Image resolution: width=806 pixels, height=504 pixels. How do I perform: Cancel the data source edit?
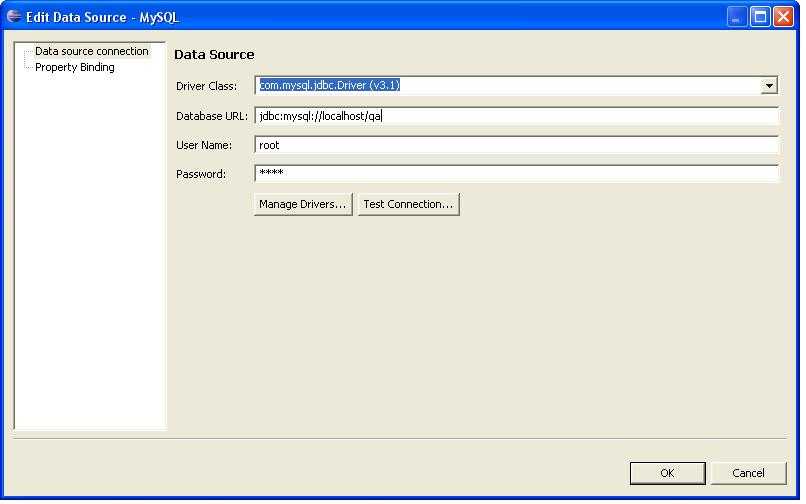(748, 473)
